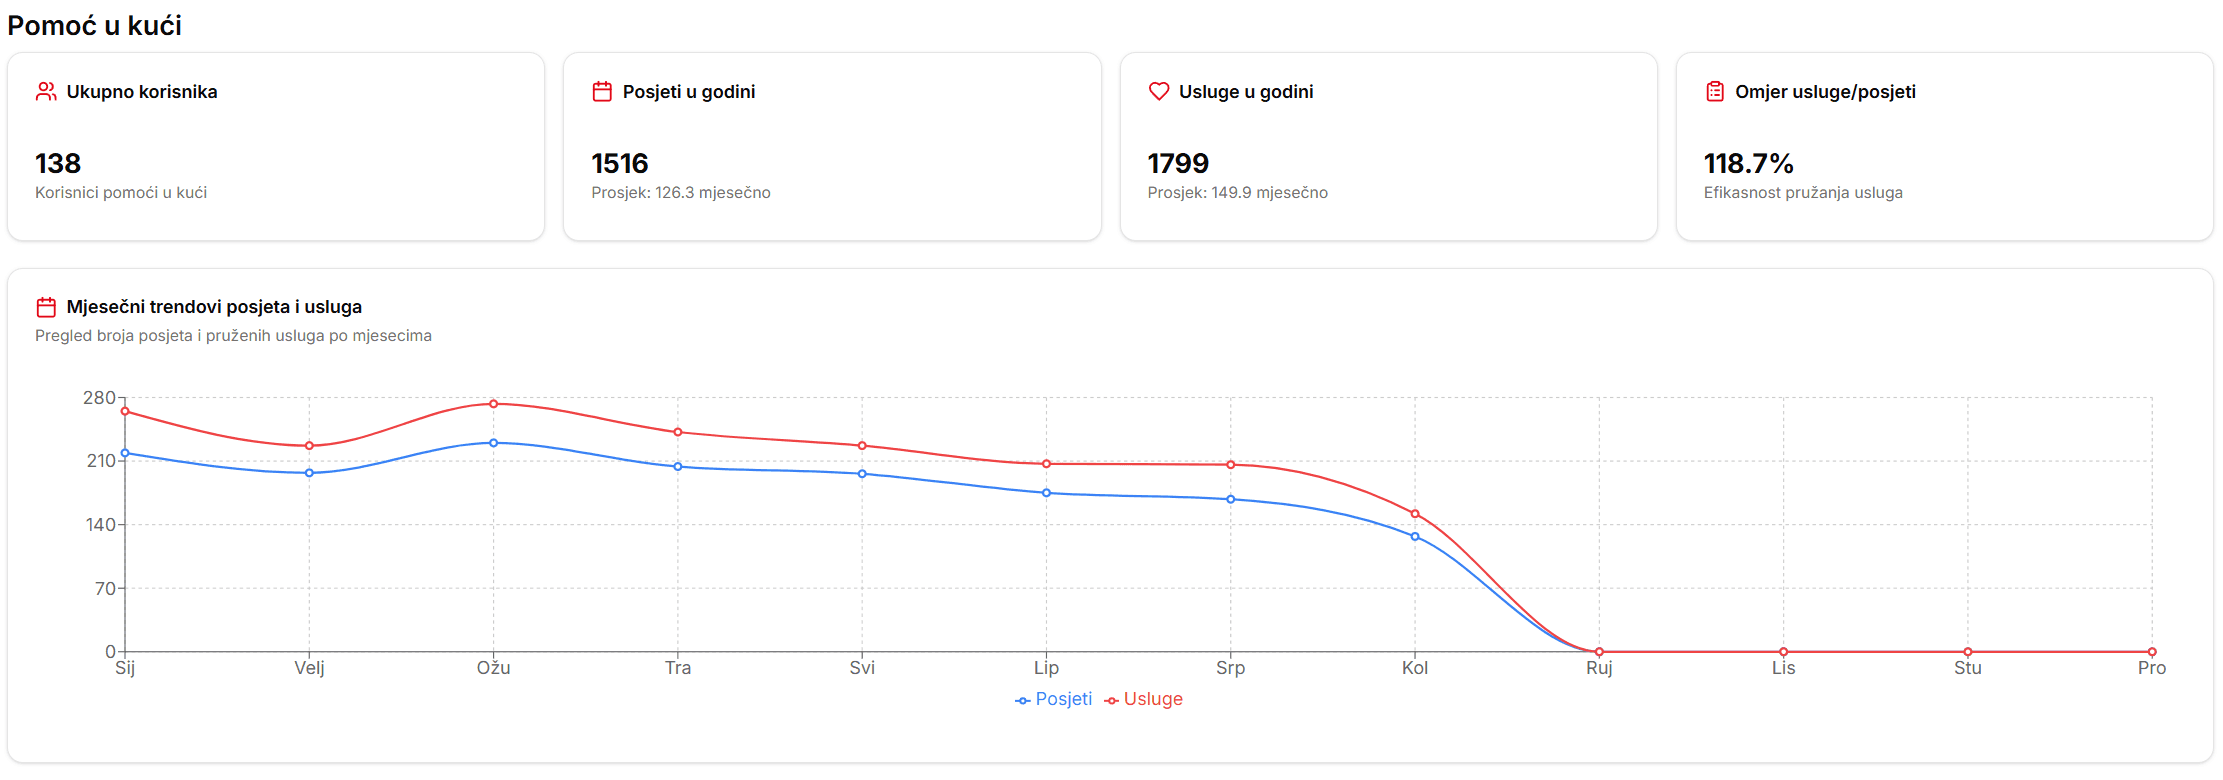This screenshot has width=2223, height=780.
Task: Toggle the Posjeti series legend label
Action: pyautogui.click(x=1063, y=699)
